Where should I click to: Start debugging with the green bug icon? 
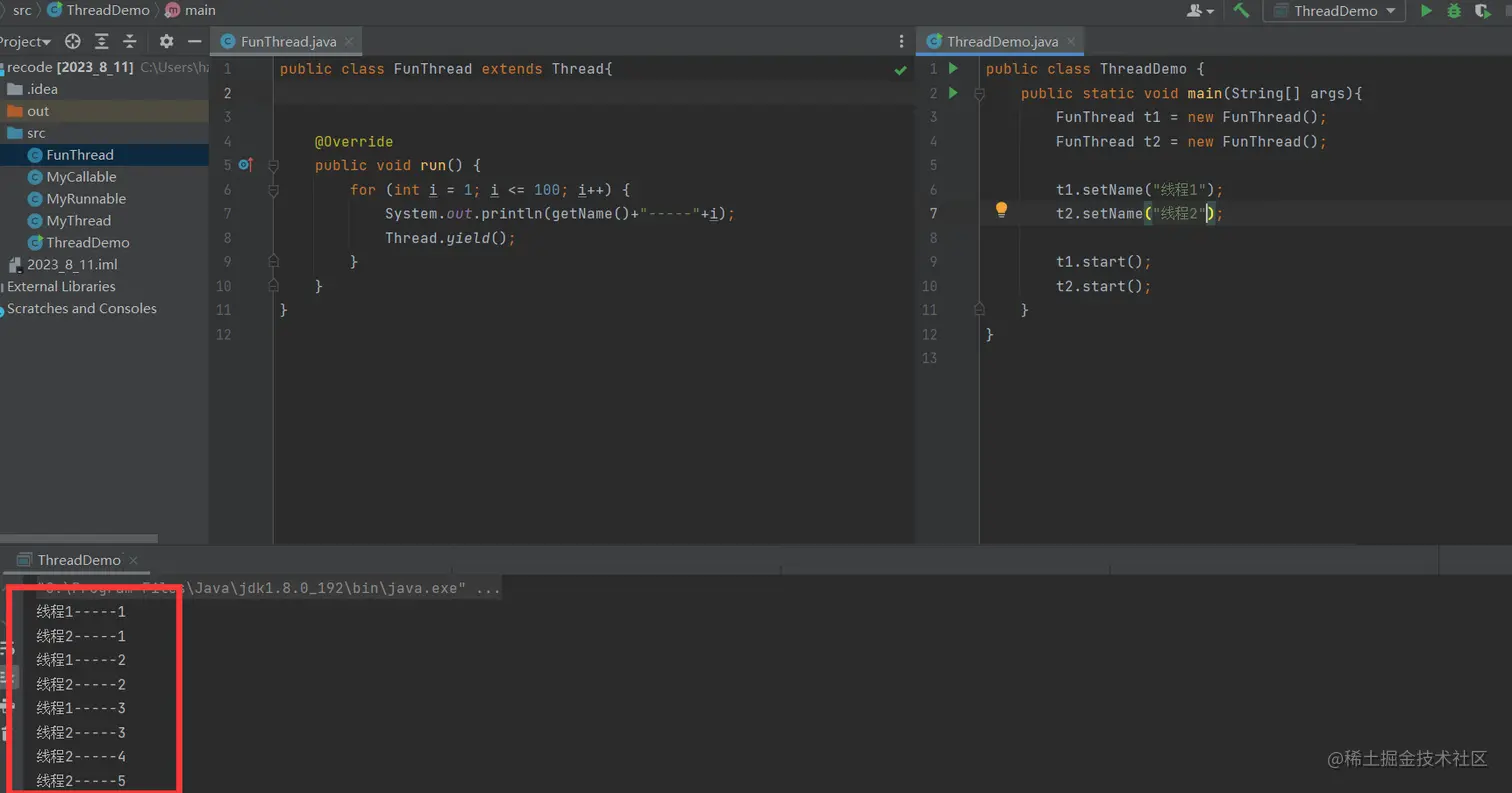coord(1454,11)
